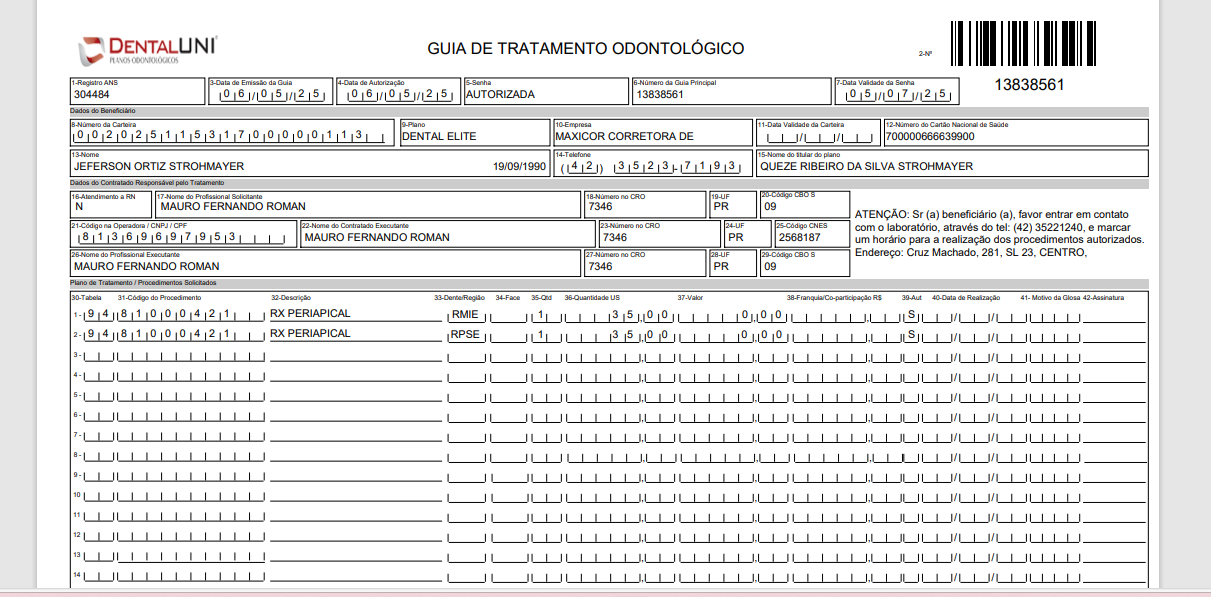Image resolution: width=1211 pixels, height=597 pixels.
Task: Click the quantity 1 in row 1
Action: point(541,315)
